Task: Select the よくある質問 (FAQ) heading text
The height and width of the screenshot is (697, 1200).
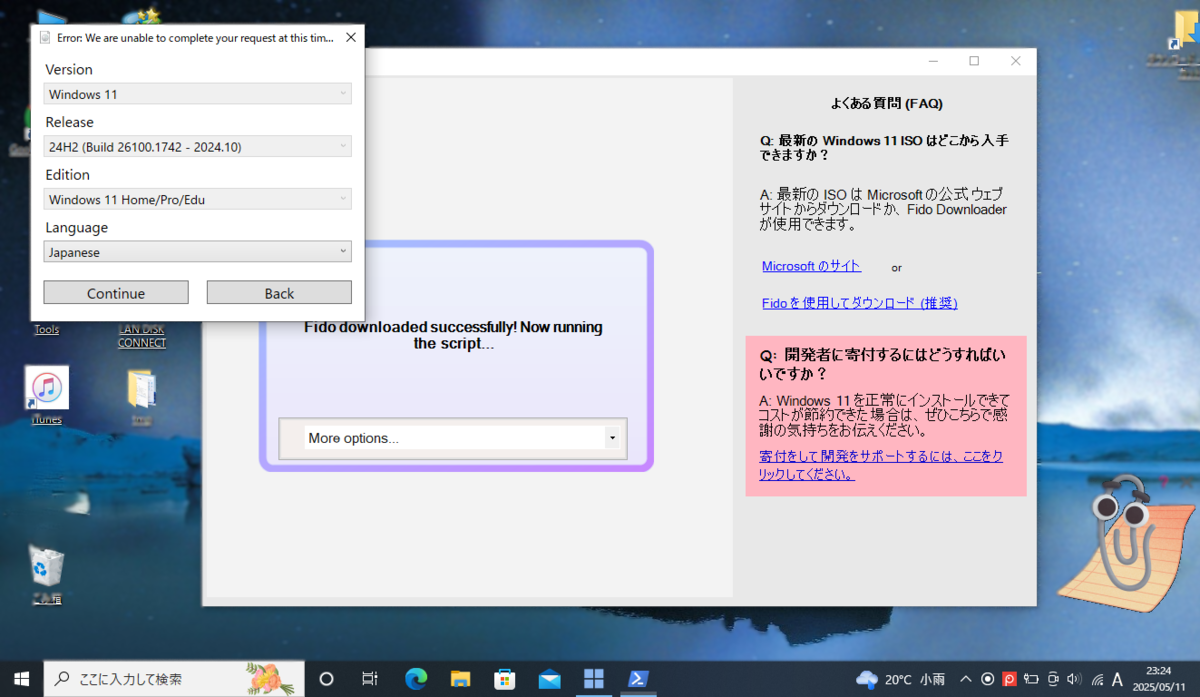Action: (887, 103)
